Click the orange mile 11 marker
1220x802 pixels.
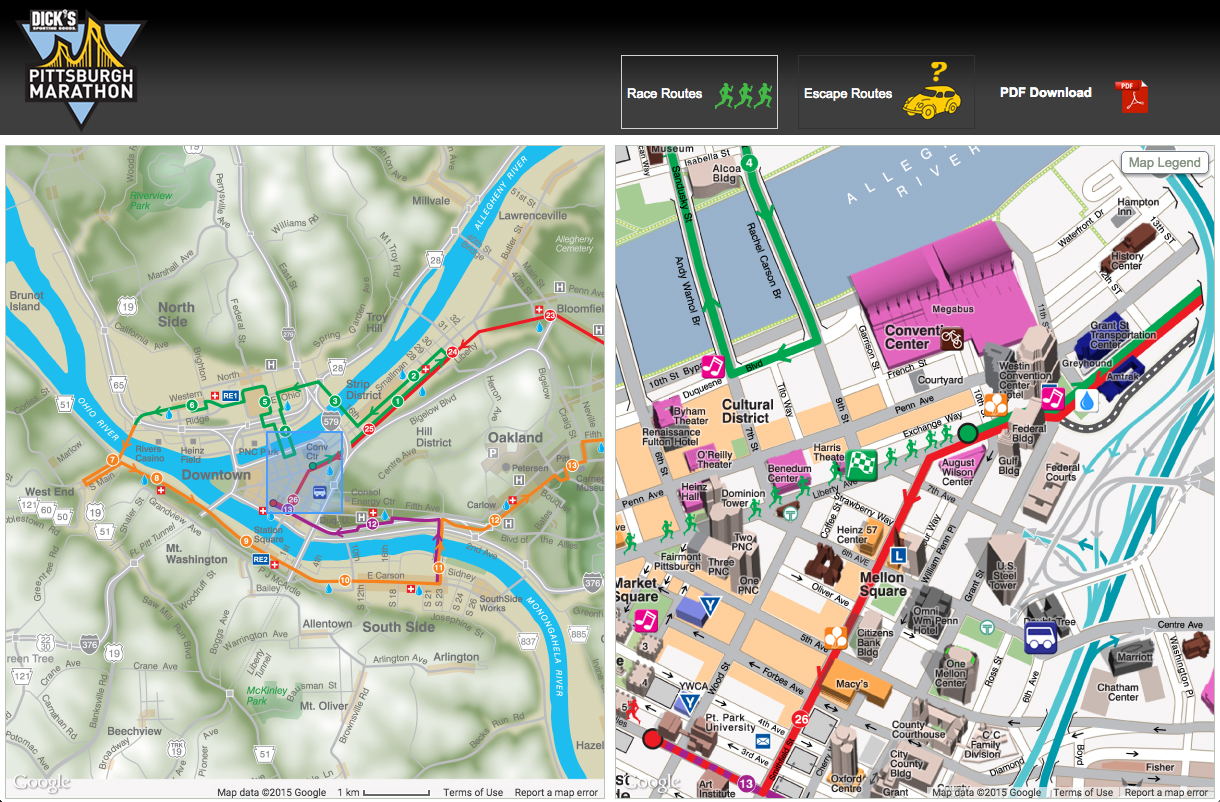(x=437, y=567)
